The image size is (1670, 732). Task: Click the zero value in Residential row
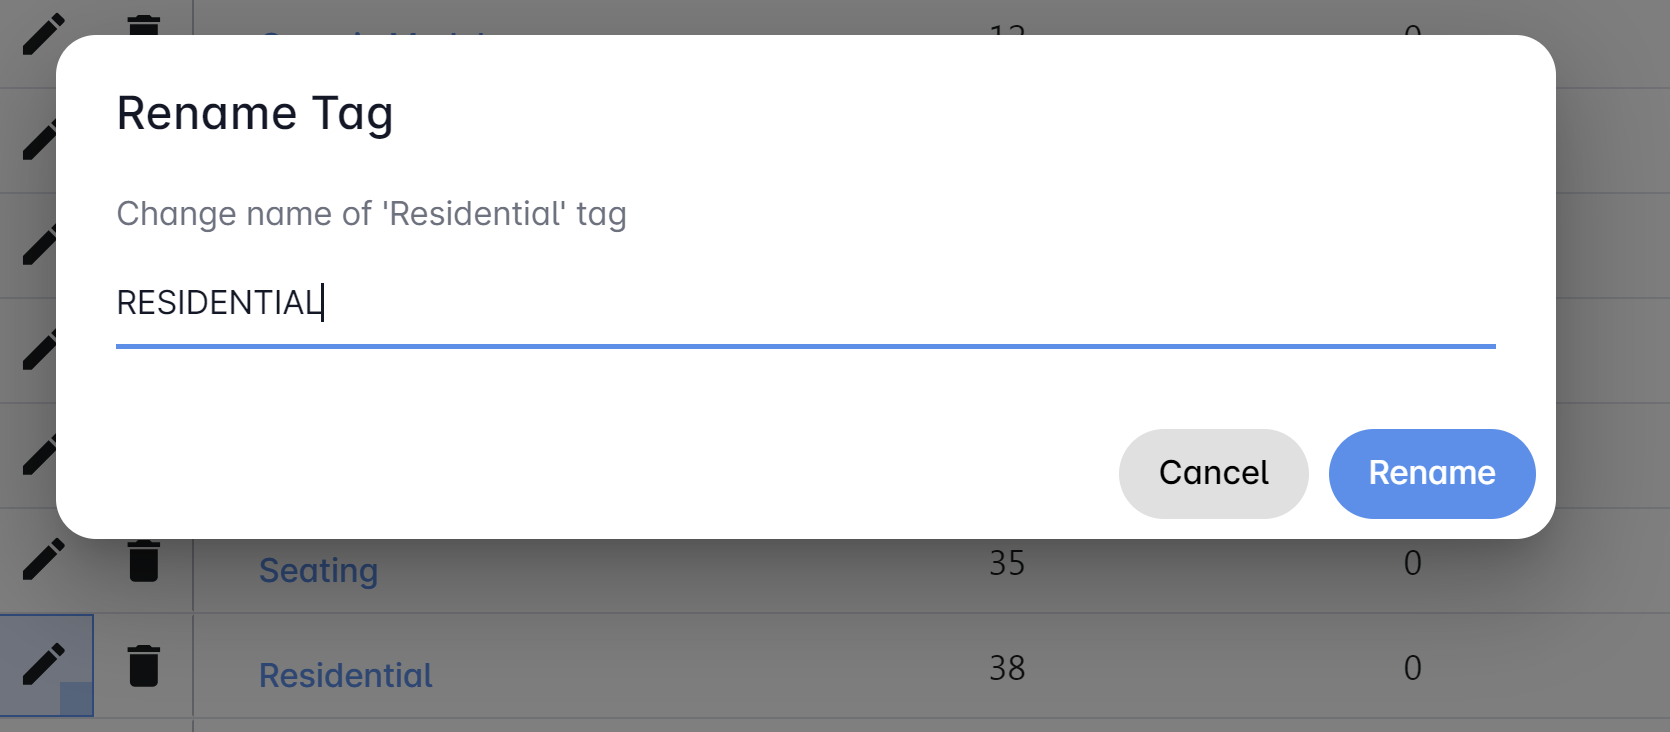(x=1412, y=668)
